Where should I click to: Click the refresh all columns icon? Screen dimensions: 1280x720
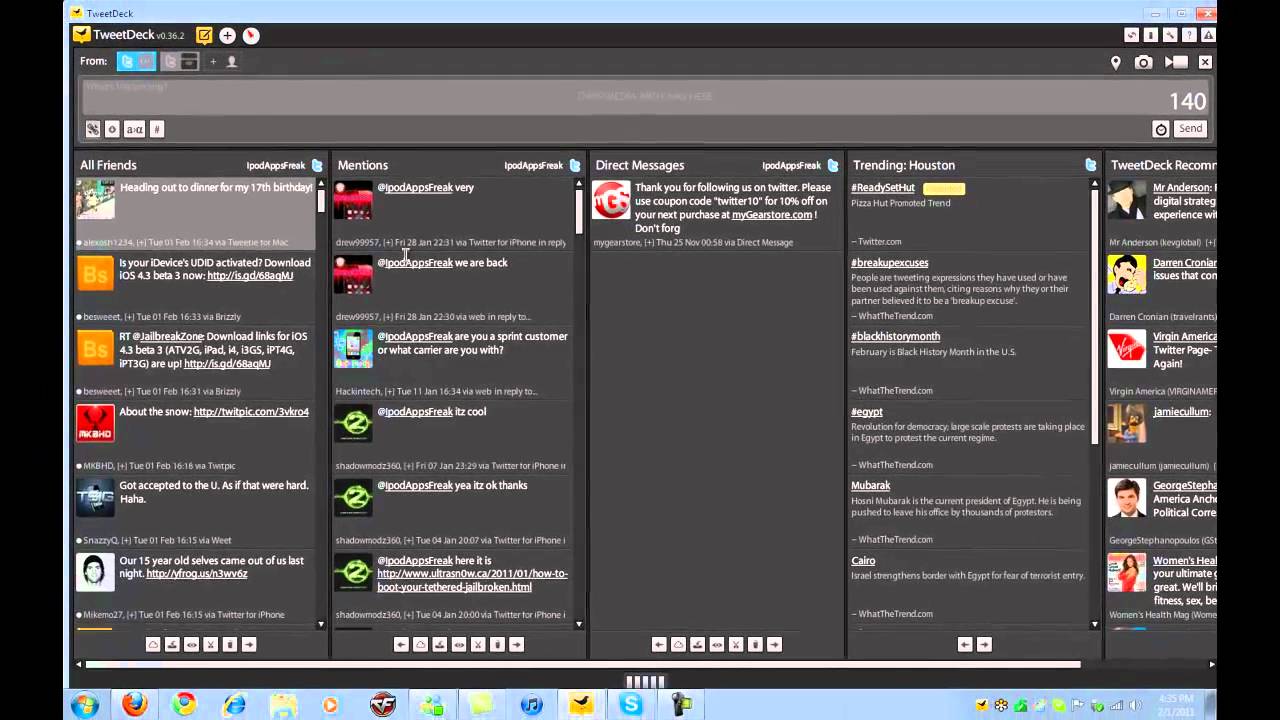(x=1131, y=35)
